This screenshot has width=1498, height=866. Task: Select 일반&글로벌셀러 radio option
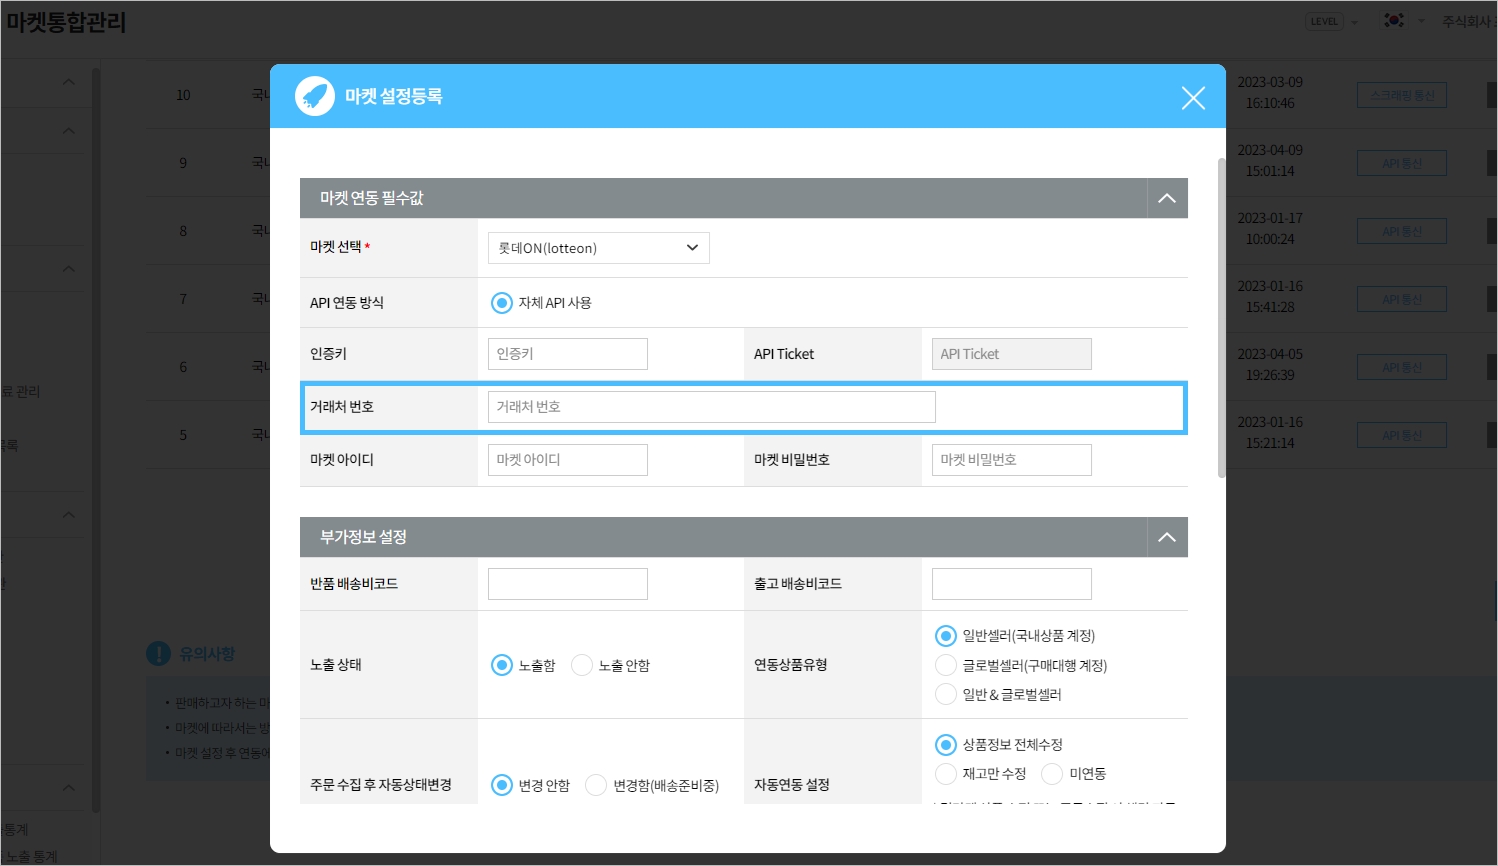(x=946, y=695)
